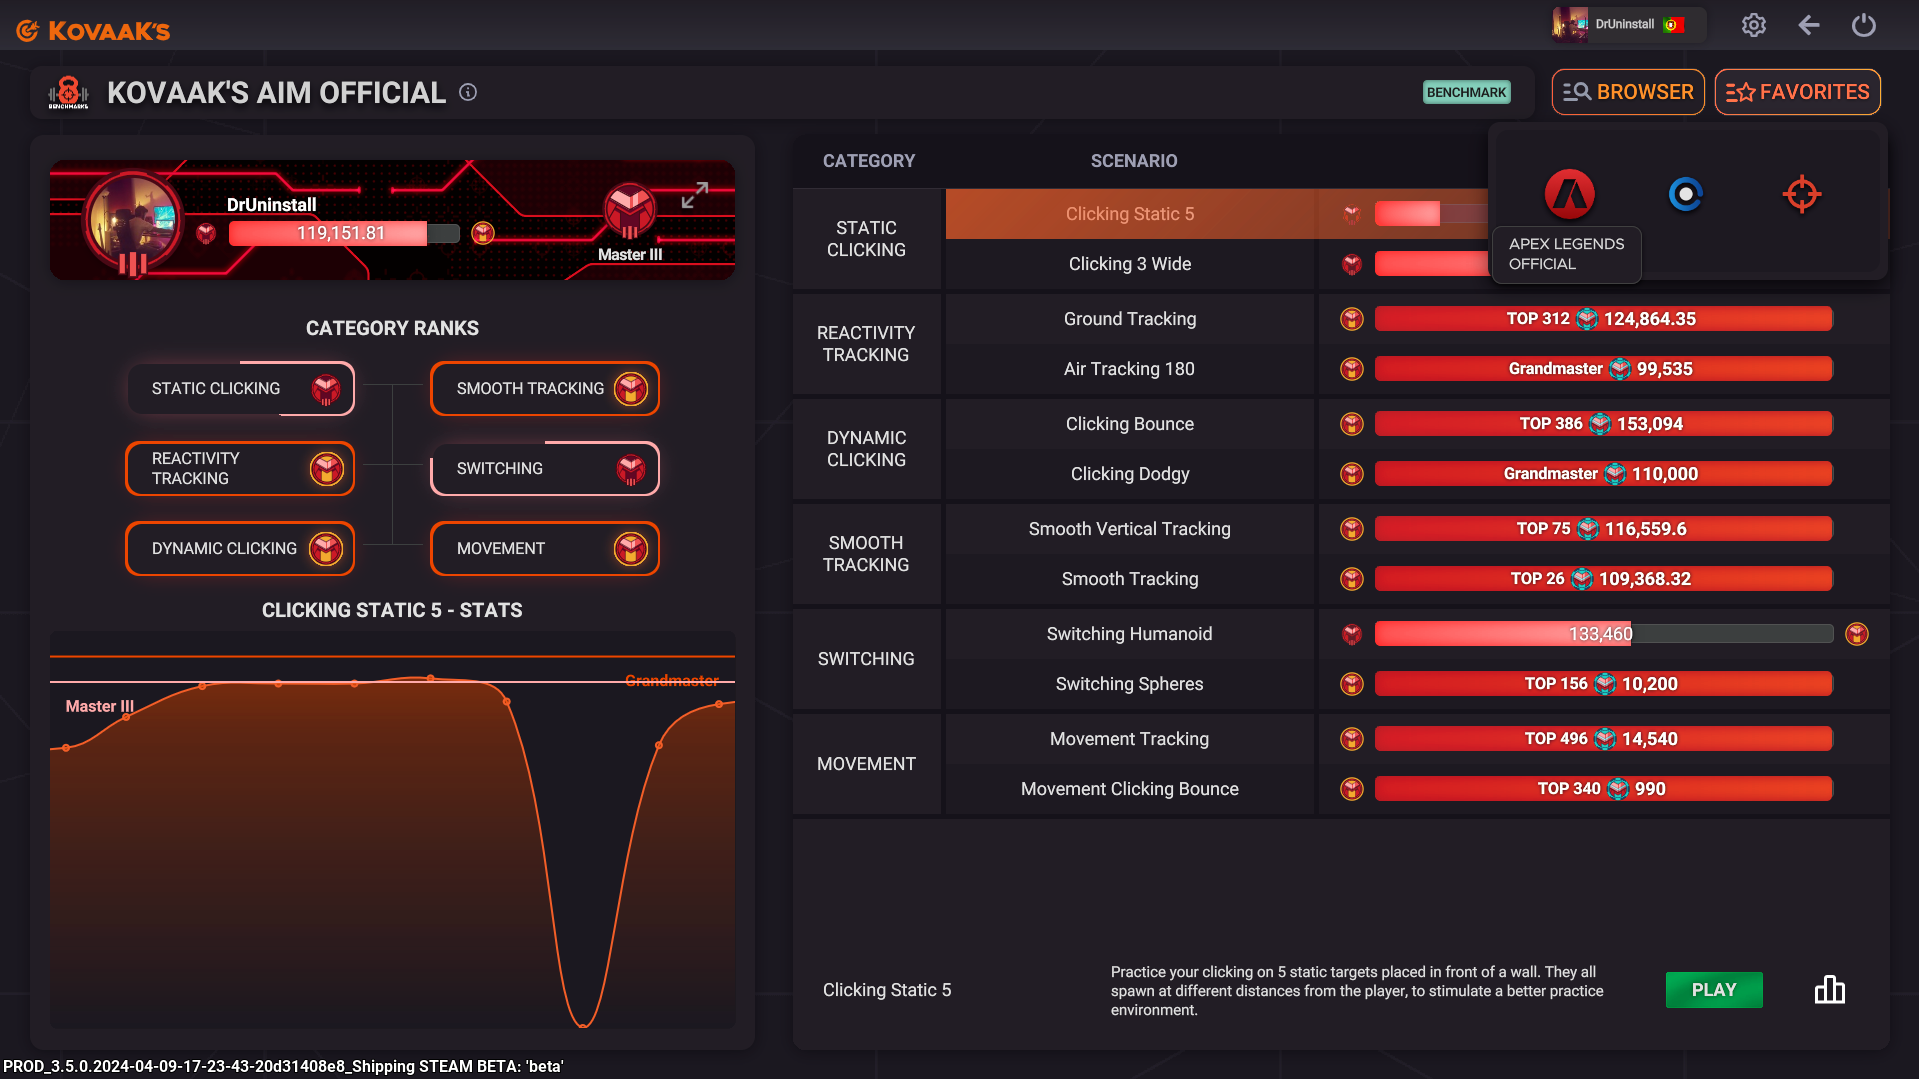Click the TOP 312 Ground Tracking score bar

pyautogui.click(x=1604, y=319)
